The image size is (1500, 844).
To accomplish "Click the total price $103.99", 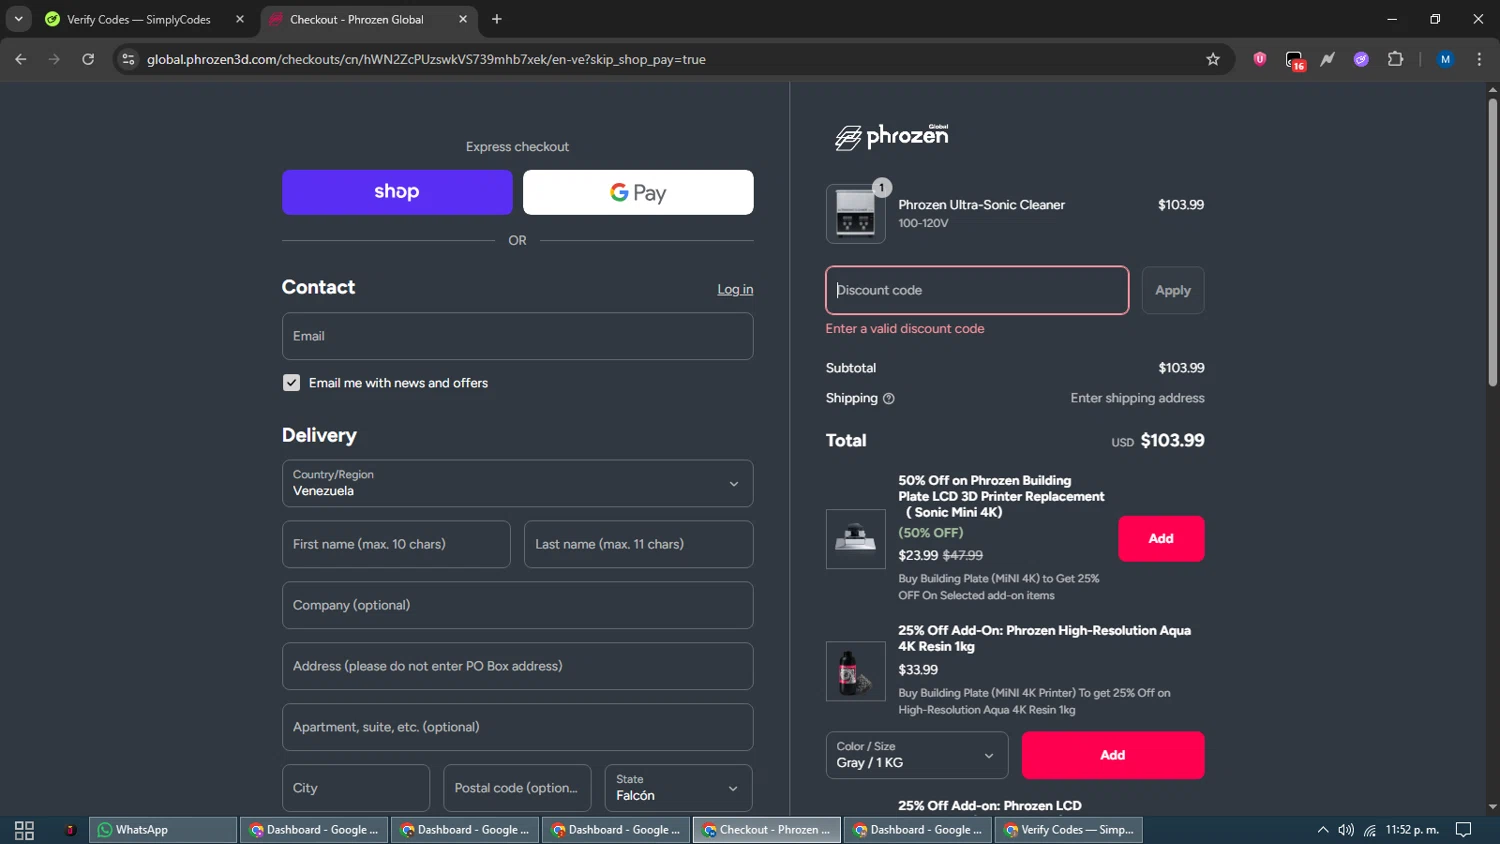I will pyautogui.click(x=1172, y=440).
